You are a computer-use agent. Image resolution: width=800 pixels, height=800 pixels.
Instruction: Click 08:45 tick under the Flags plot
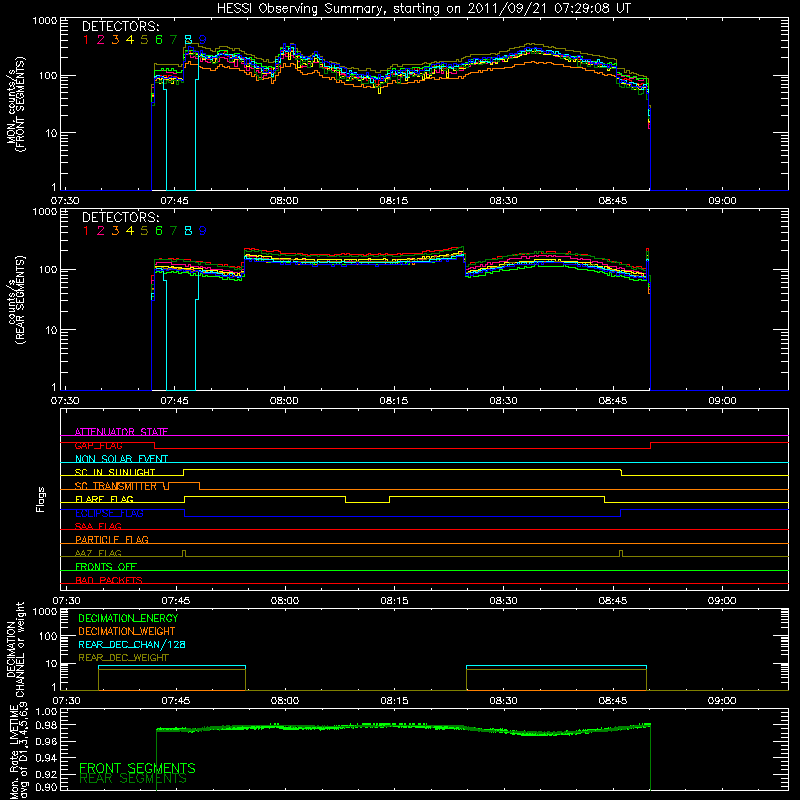[x=613, y=601]
